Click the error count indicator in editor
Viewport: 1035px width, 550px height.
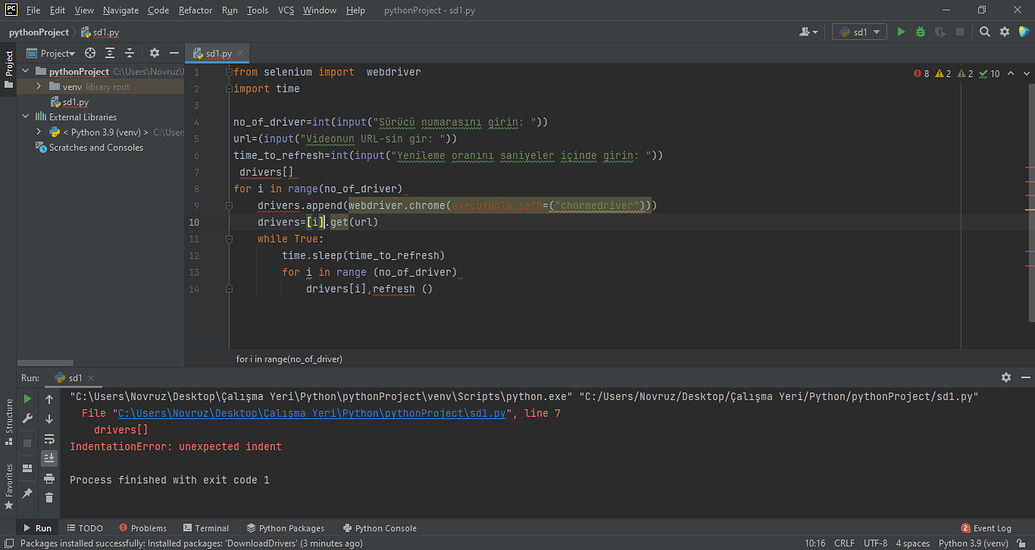pos(921,74)
